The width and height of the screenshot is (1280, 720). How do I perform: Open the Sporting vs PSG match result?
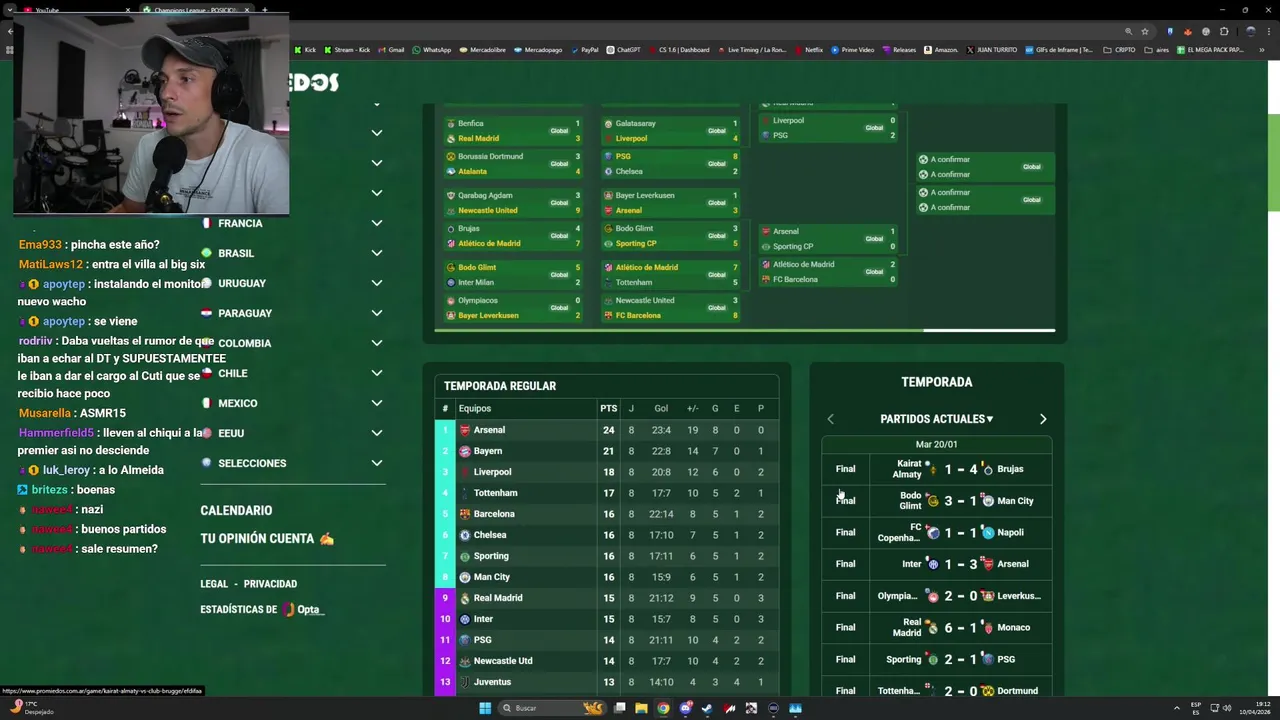[x=937, y=659]
